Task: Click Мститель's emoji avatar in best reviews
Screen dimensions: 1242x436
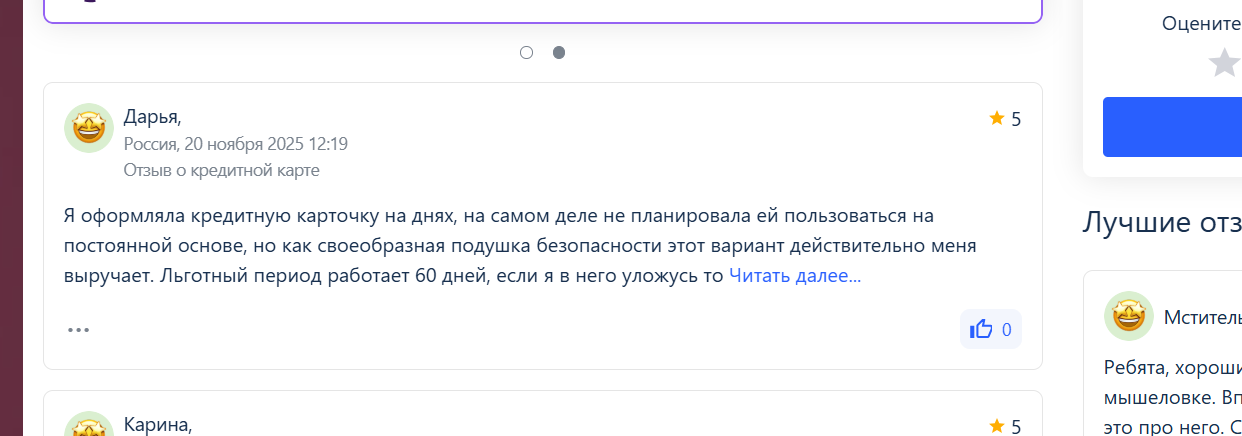Action: point(1129,317)
